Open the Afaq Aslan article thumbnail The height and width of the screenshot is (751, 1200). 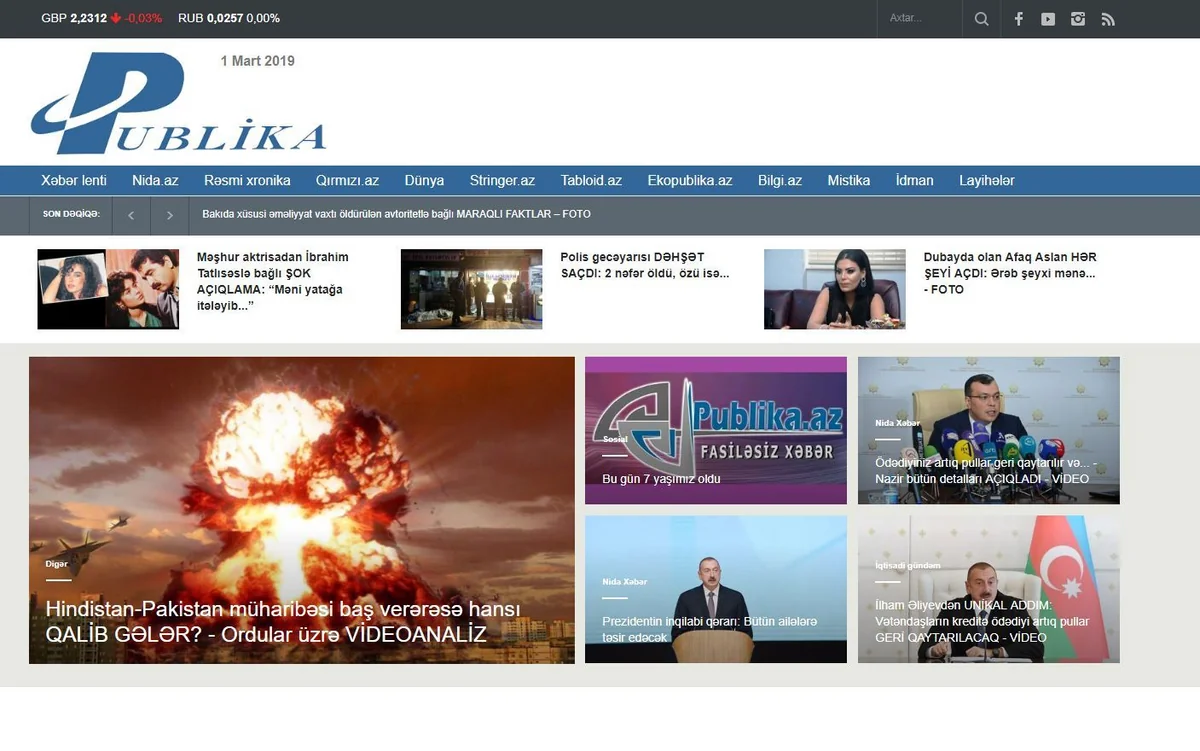tap(834, 289)
